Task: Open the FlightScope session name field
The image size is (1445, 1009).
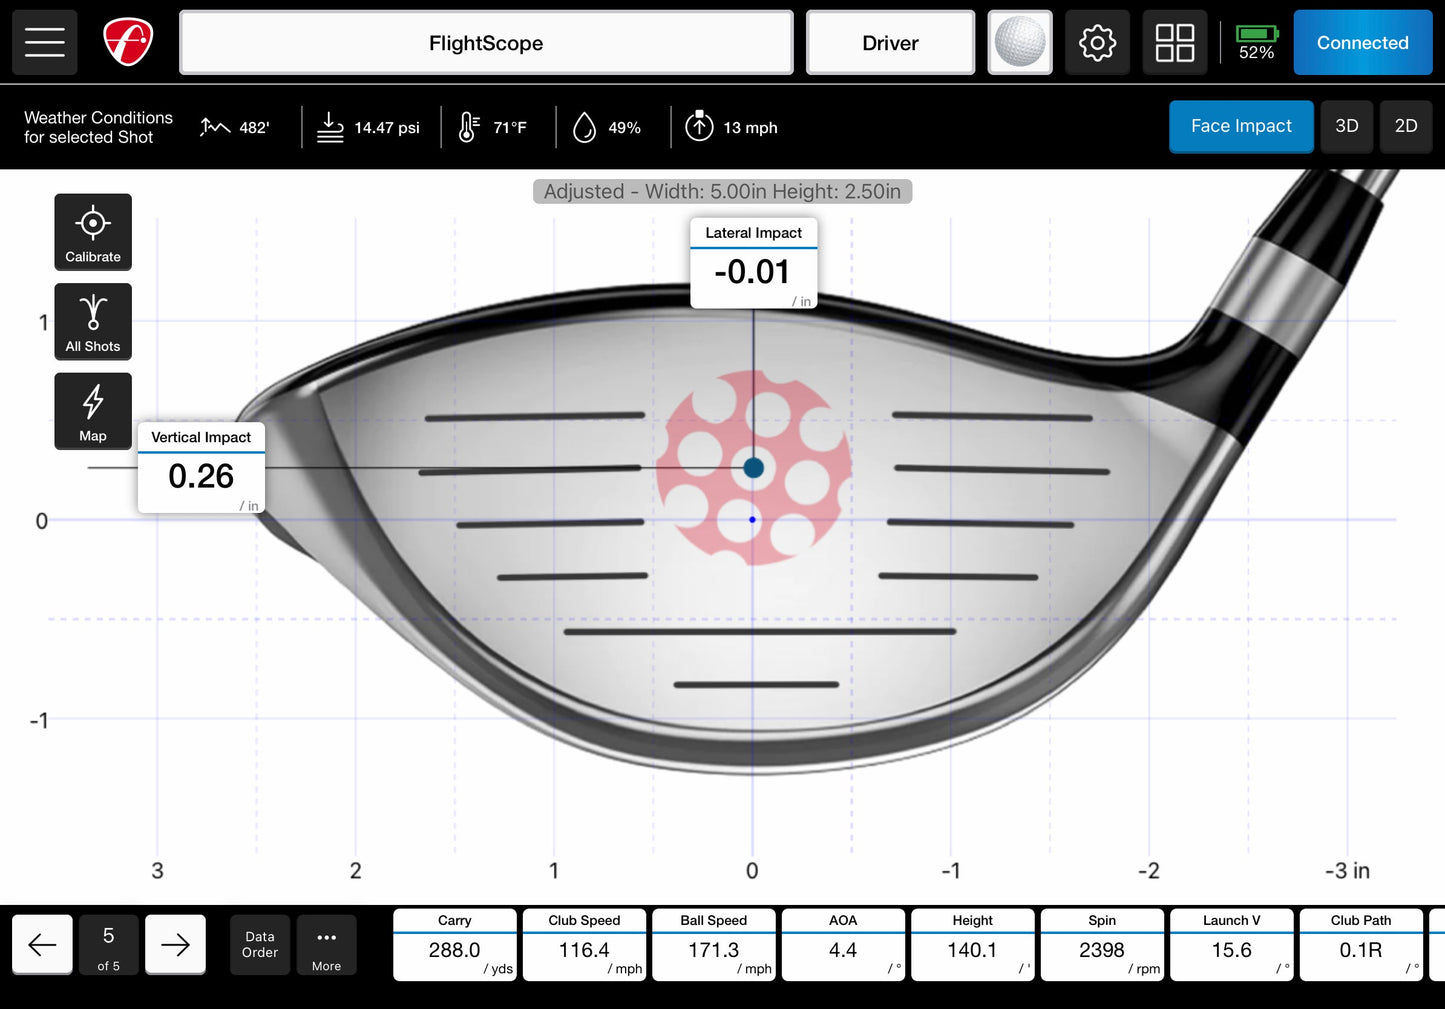Action: 486,43
